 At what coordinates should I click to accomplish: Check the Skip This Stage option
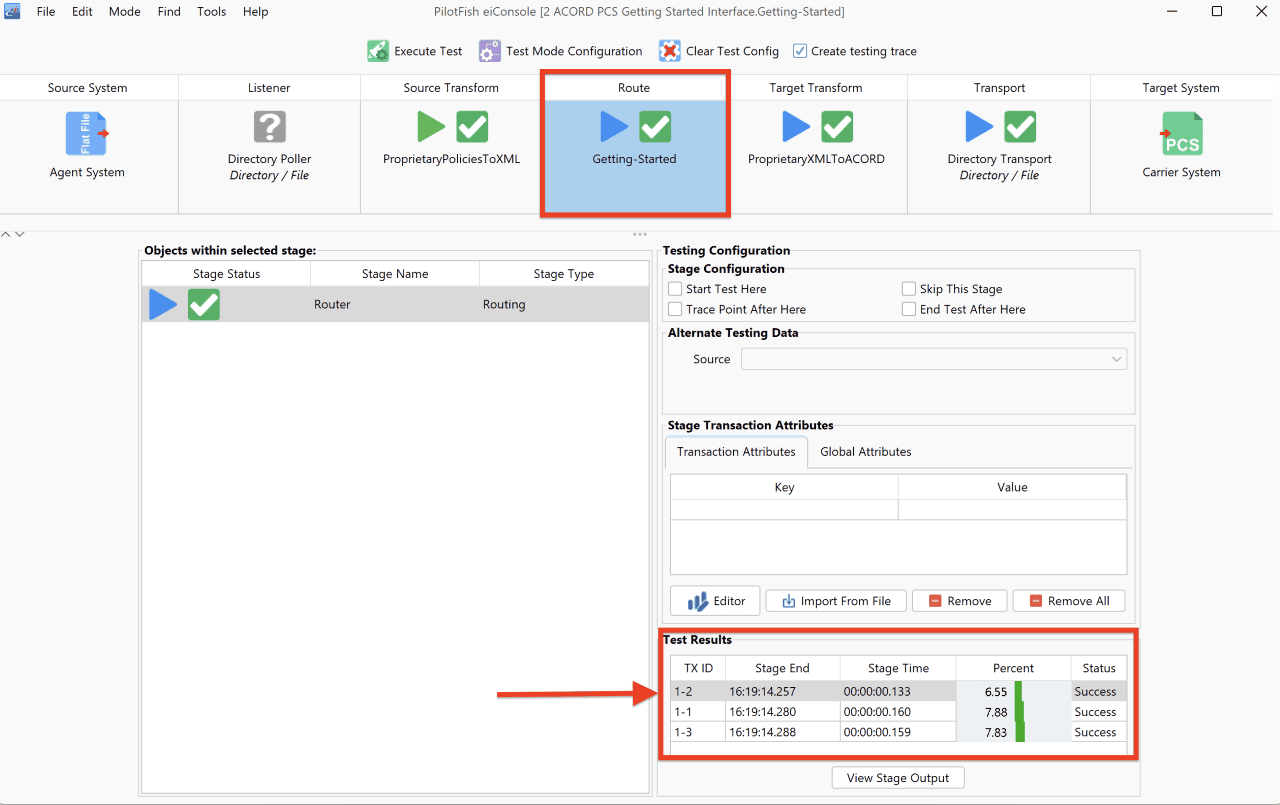tap(909, 289)
